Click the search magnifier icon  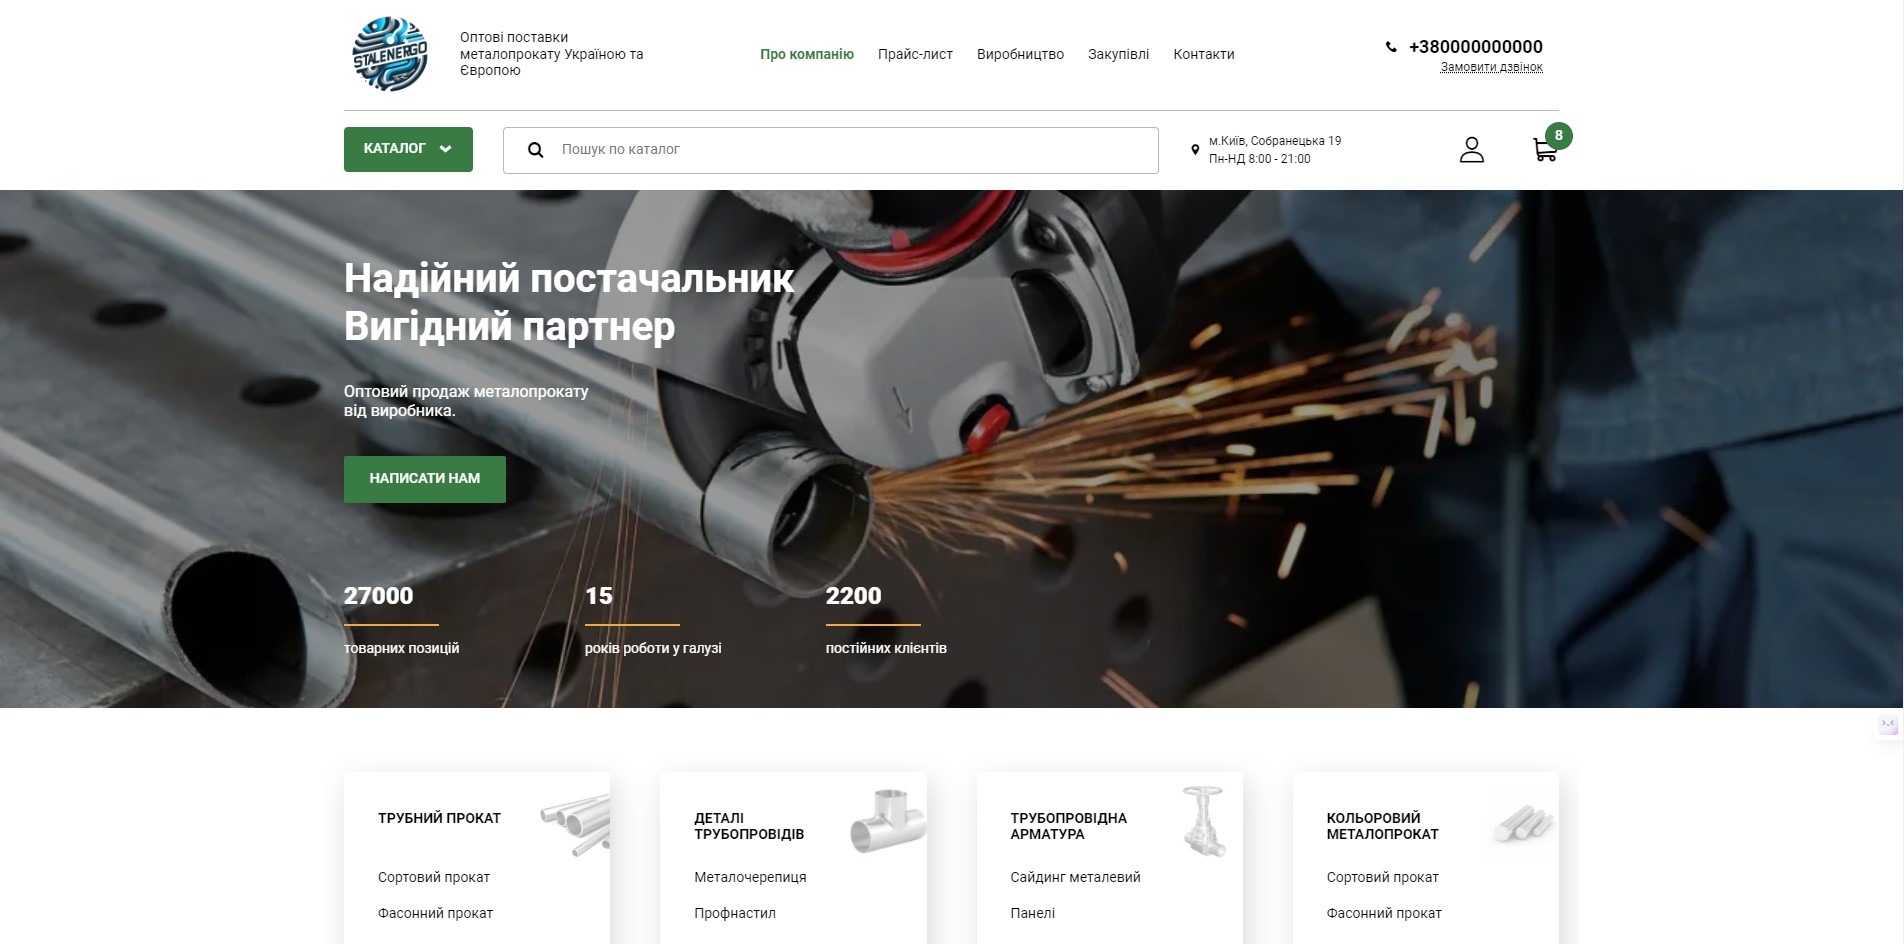click(x=536, y=150)
